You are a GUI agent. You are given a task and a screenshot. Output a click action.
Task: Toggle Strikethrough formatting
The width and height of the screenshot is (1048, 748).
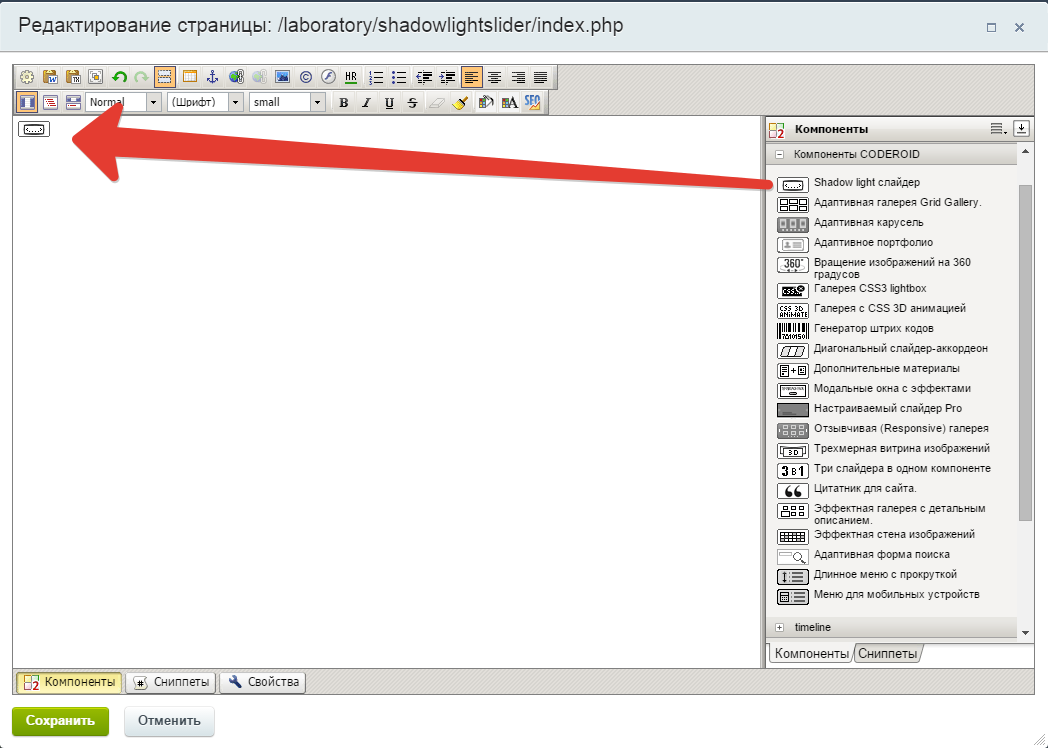coord(412,102)
